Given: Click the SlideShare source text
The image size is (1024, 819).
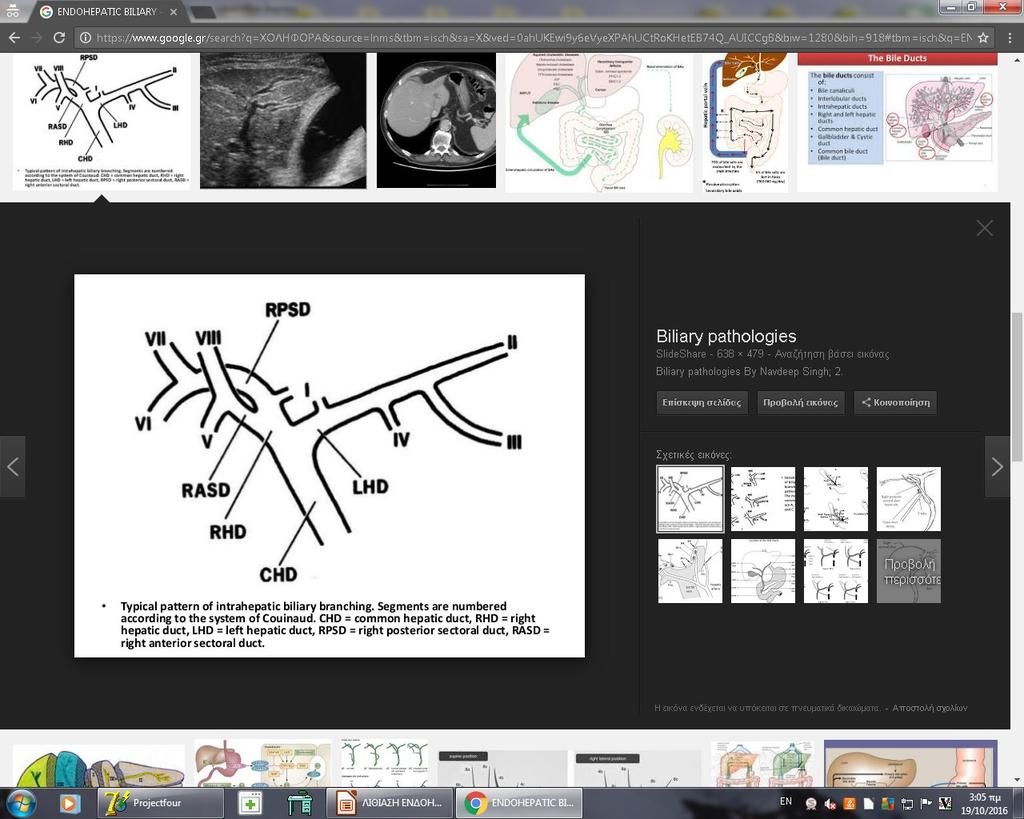Looking at the screenshot, I should click(680, 354).
